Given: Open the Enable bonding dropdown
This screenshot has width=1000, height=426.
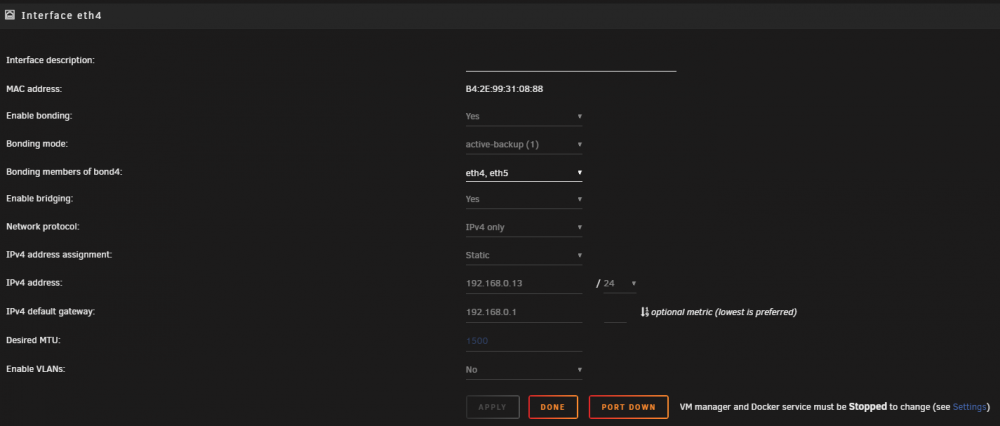Looking at the screenshot, I should click(x=524, y=116).
